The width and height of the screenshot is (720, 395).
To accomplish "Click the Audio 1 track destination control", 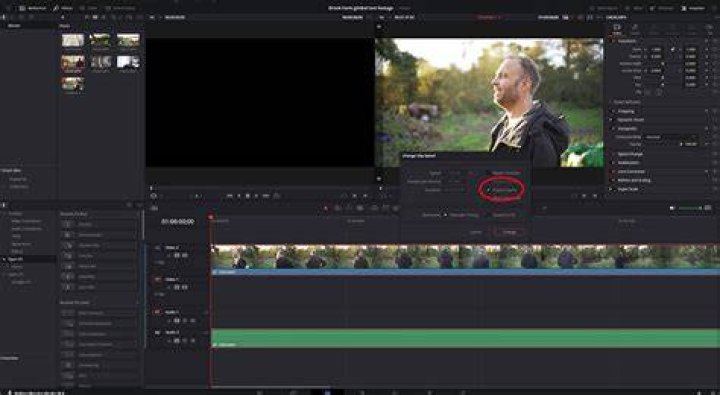I will (158, 312).
